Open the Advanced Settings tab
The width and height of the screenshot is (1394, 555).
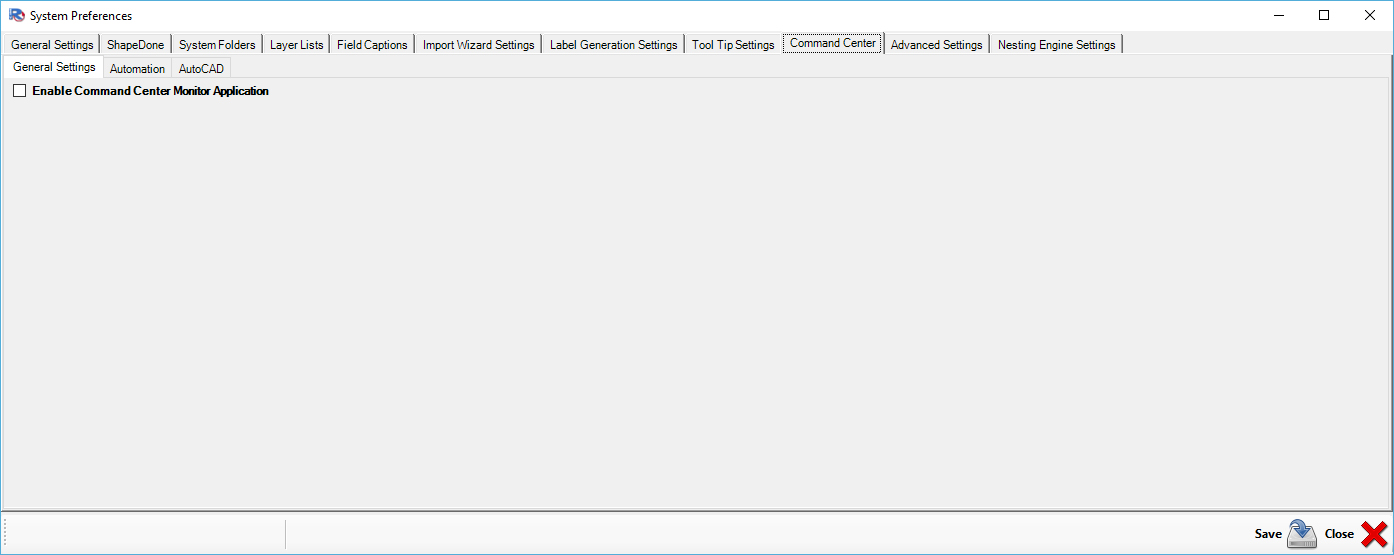(x=936, y=45)
